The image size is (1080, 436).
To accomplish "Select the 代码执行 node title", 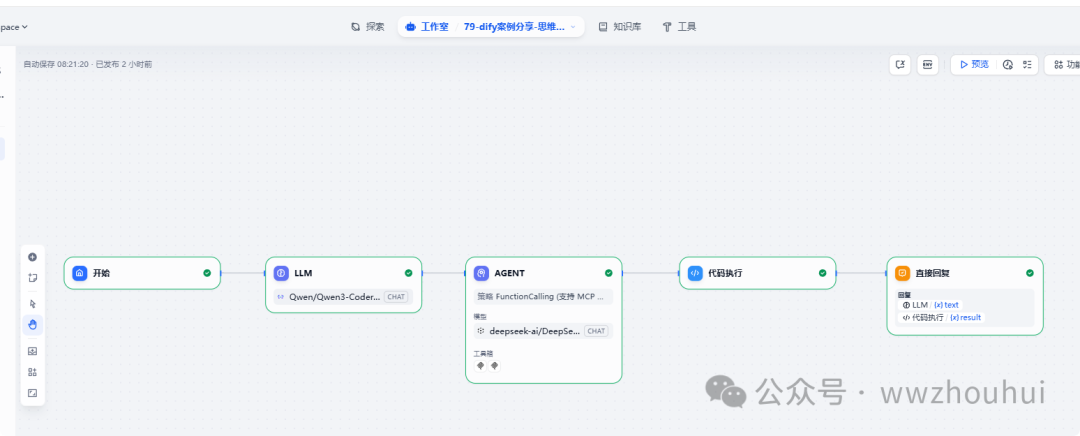I will 727,273.
